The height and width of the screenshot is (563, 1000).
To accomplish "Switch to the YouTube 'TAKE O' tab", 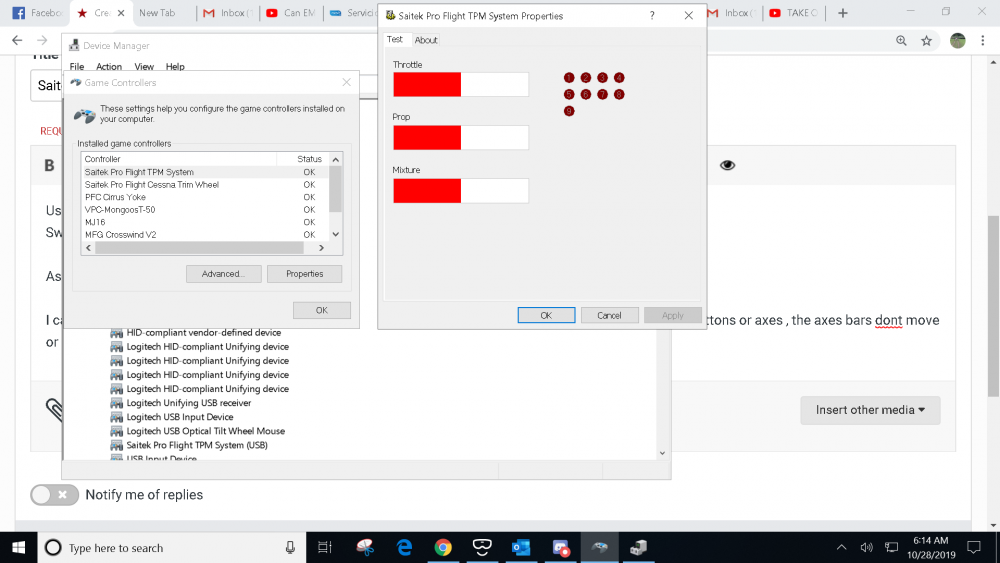I will coord(793,13).
